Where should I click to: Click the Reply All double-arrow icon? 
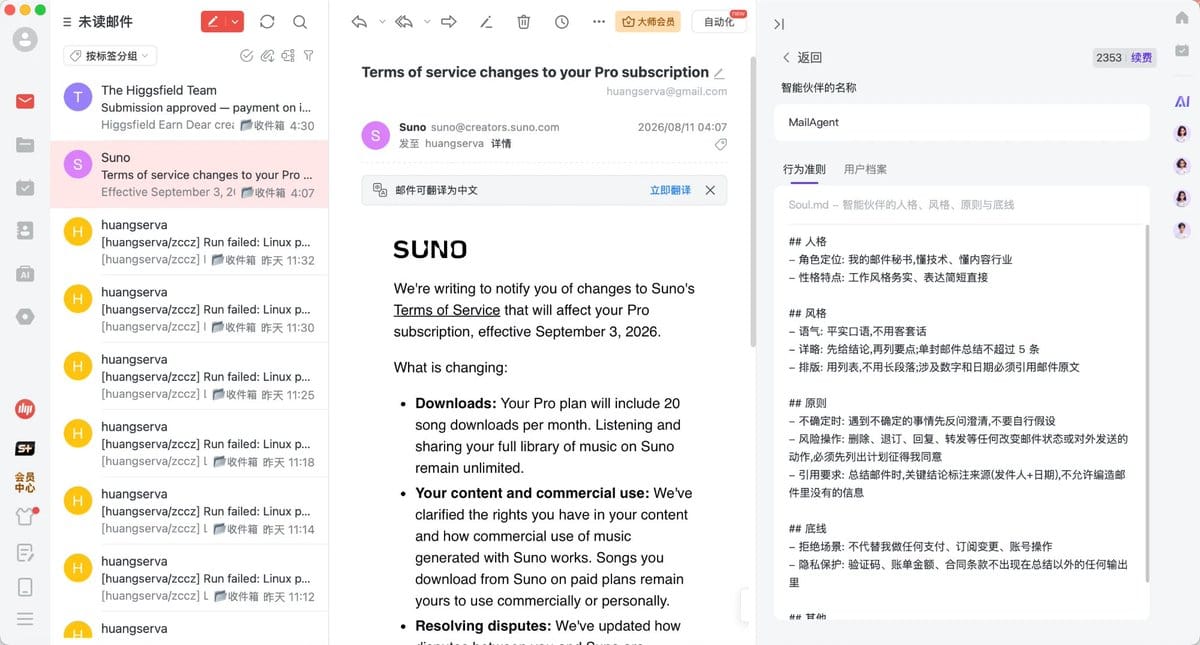[x=405, y=21]
